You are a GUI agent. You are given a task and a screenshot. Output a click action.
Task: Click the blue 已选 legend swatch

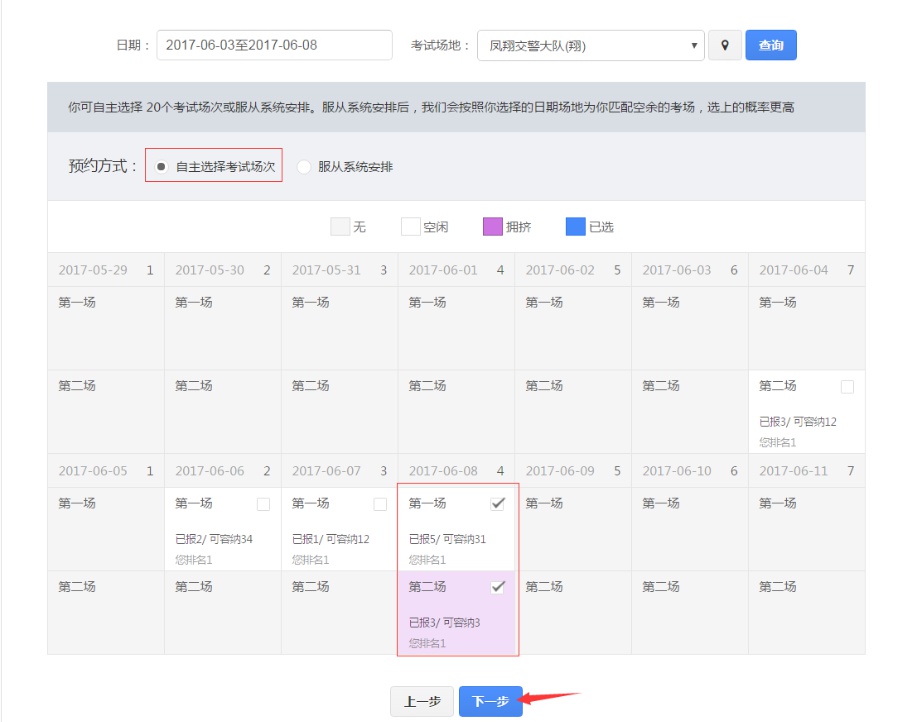pyautogui.click(x=575, y=227)
